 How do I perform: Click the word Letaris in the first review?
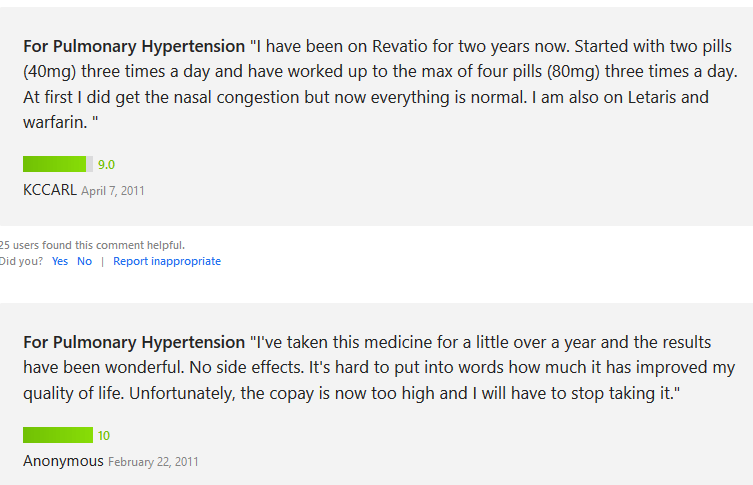coord(652,97)
